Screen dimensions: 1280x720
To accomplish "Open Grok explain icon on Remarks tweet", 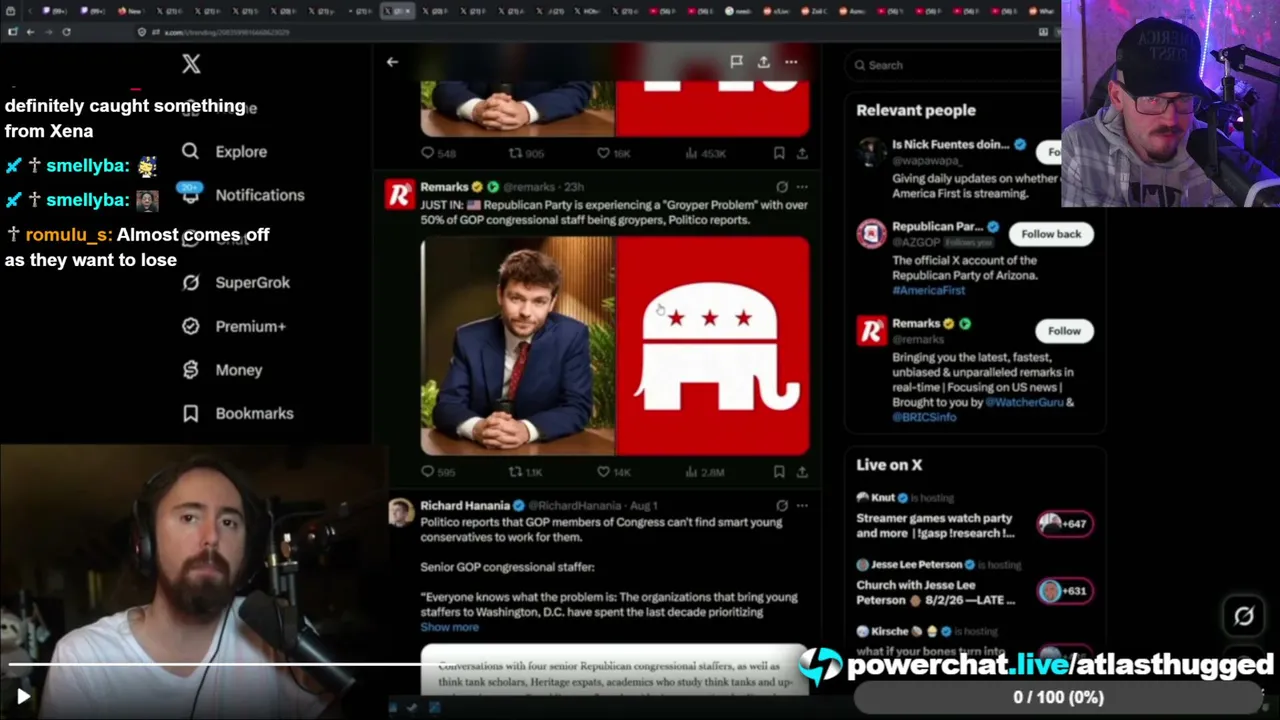I will (x=782, y=187).
